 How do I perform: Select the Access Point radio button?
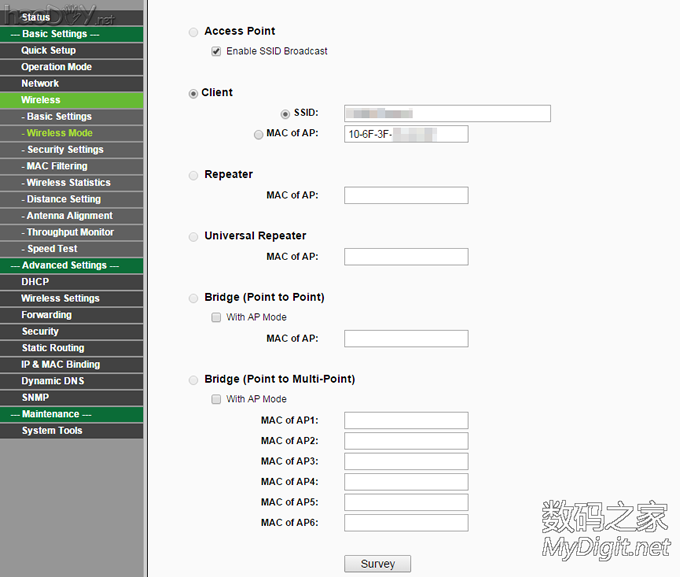click(x=193, y=32)
